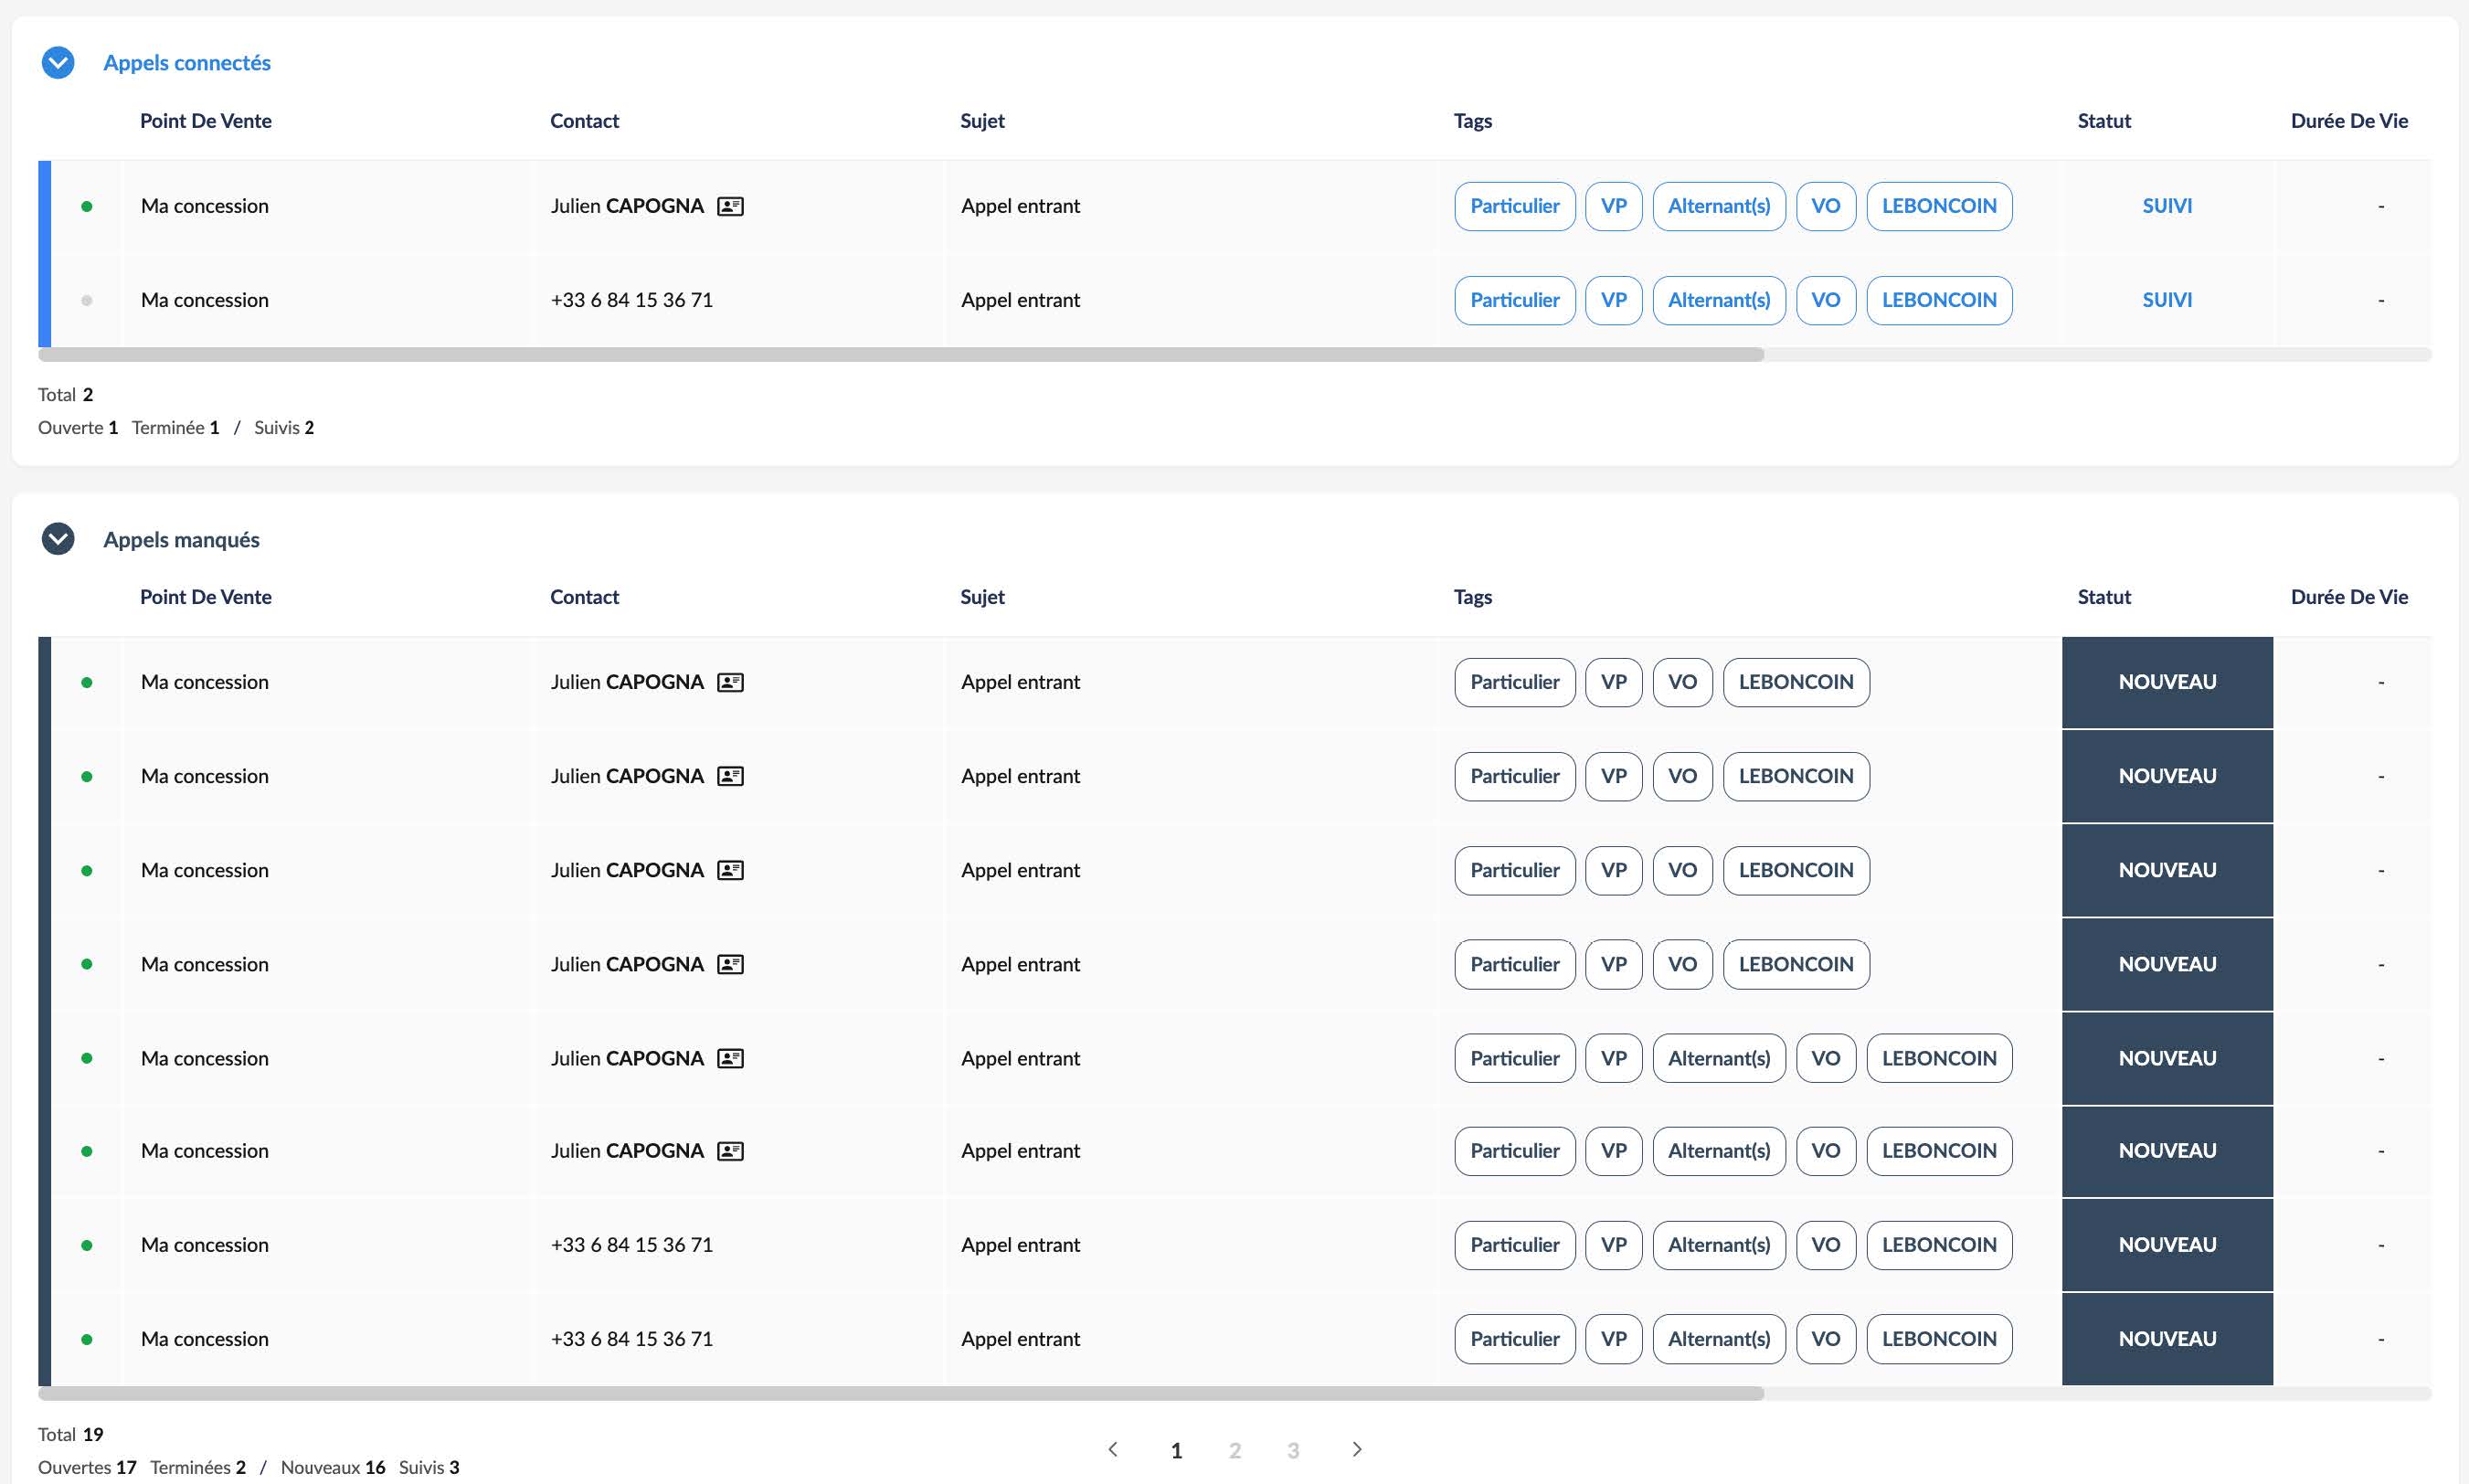Go to the next page arrow
2469x1484 pixels.
pyautogui.click(x=1357, y=1449)
